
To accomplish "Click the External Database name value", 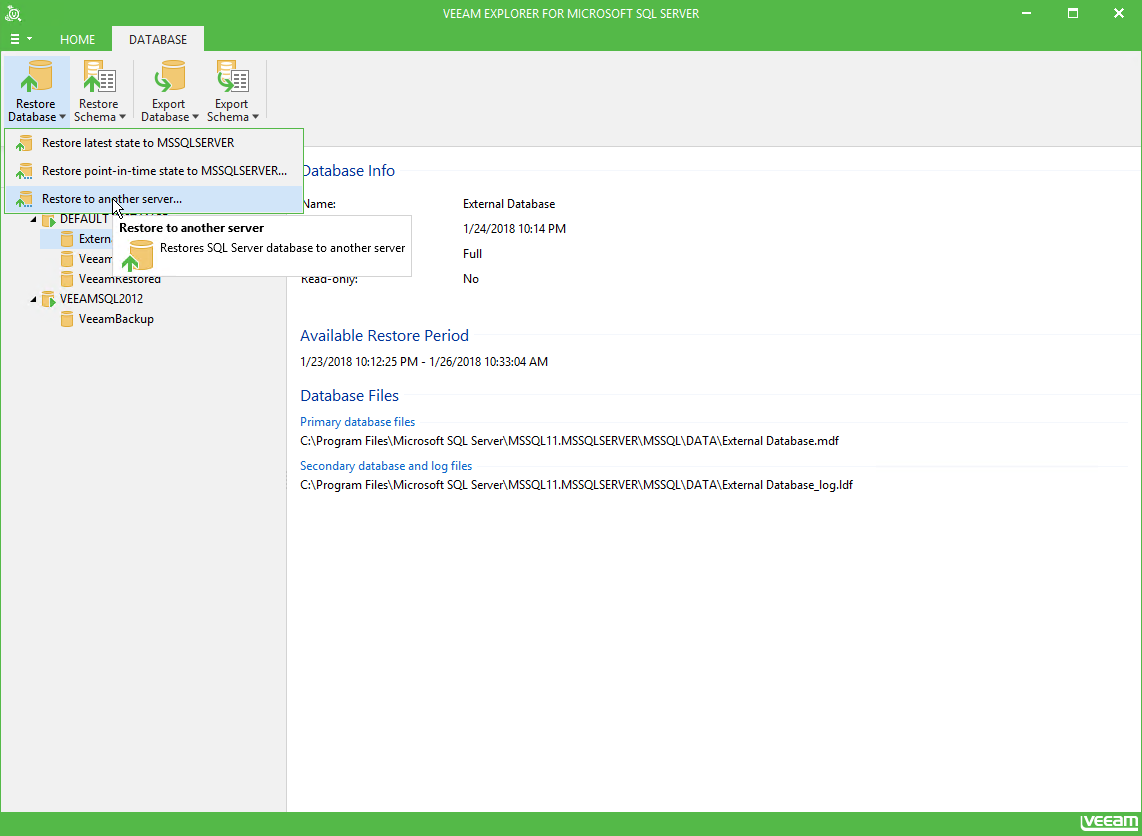I will click(509, 204).
